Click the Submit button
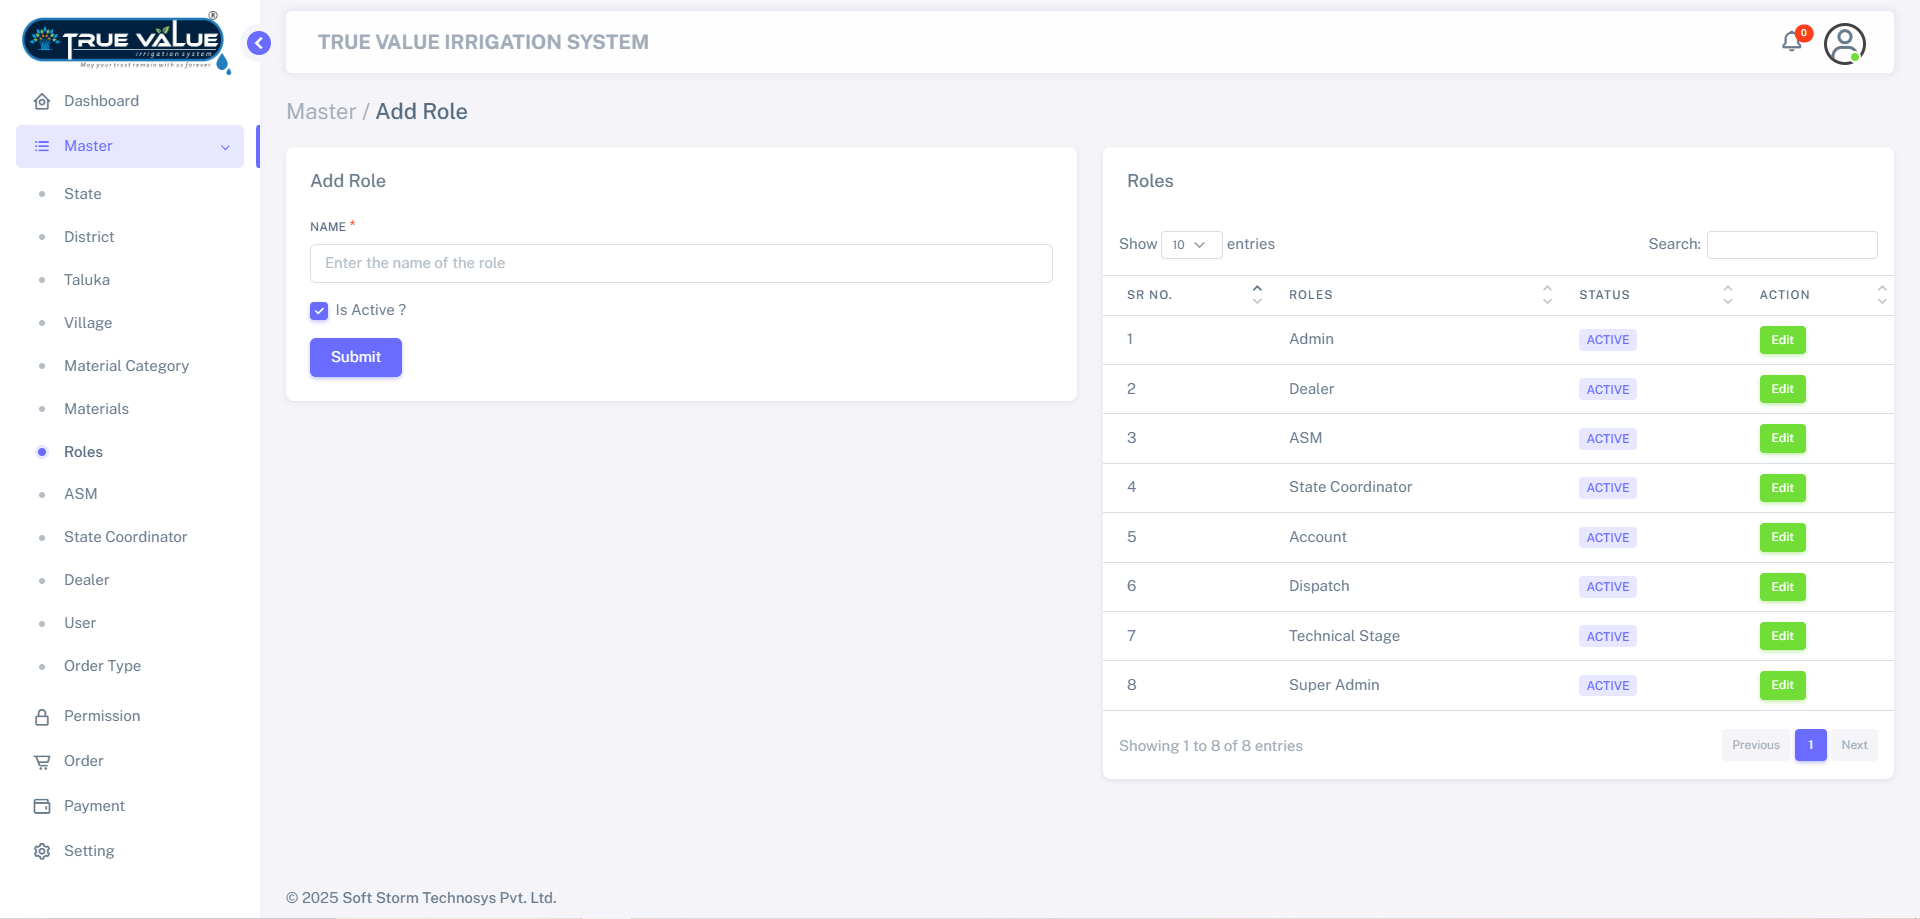 [x=355, y=357]
